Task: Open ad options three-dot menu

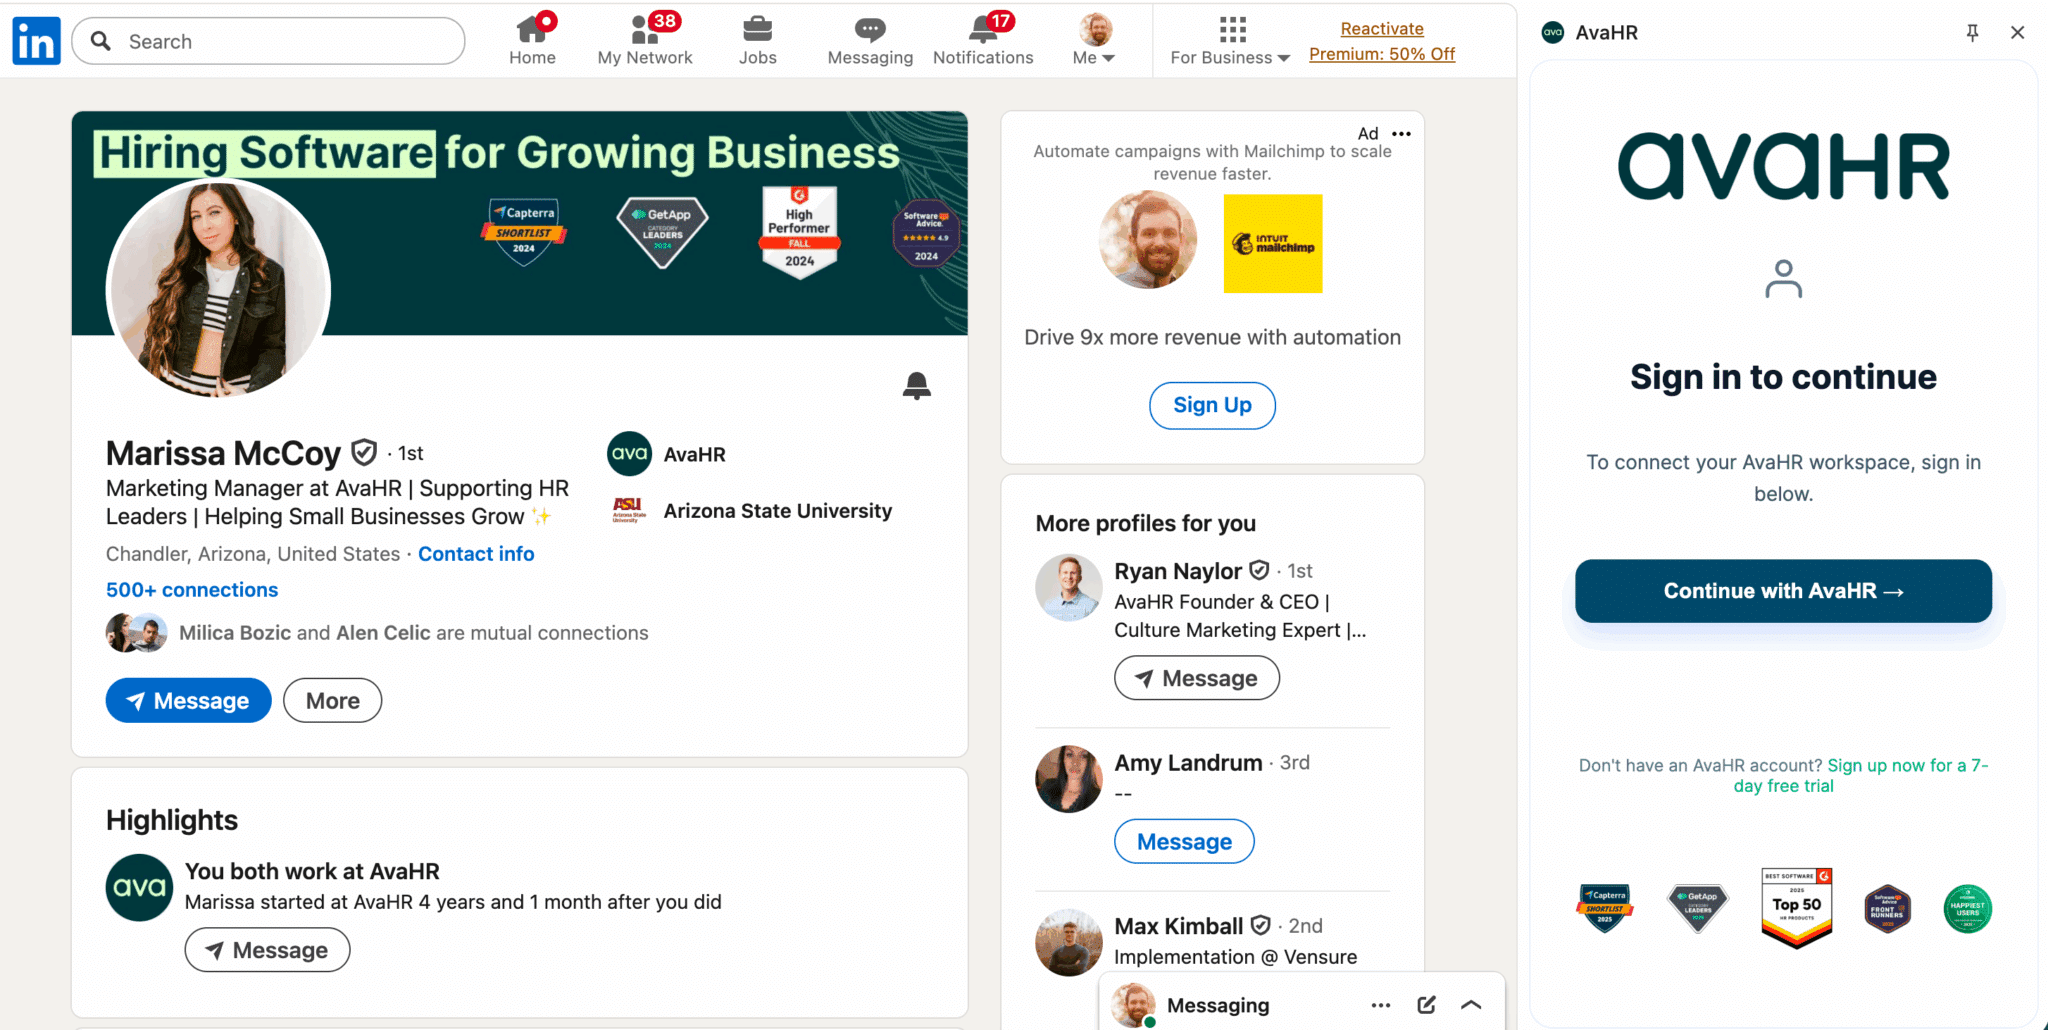Action: click(x=1402, y=134)
